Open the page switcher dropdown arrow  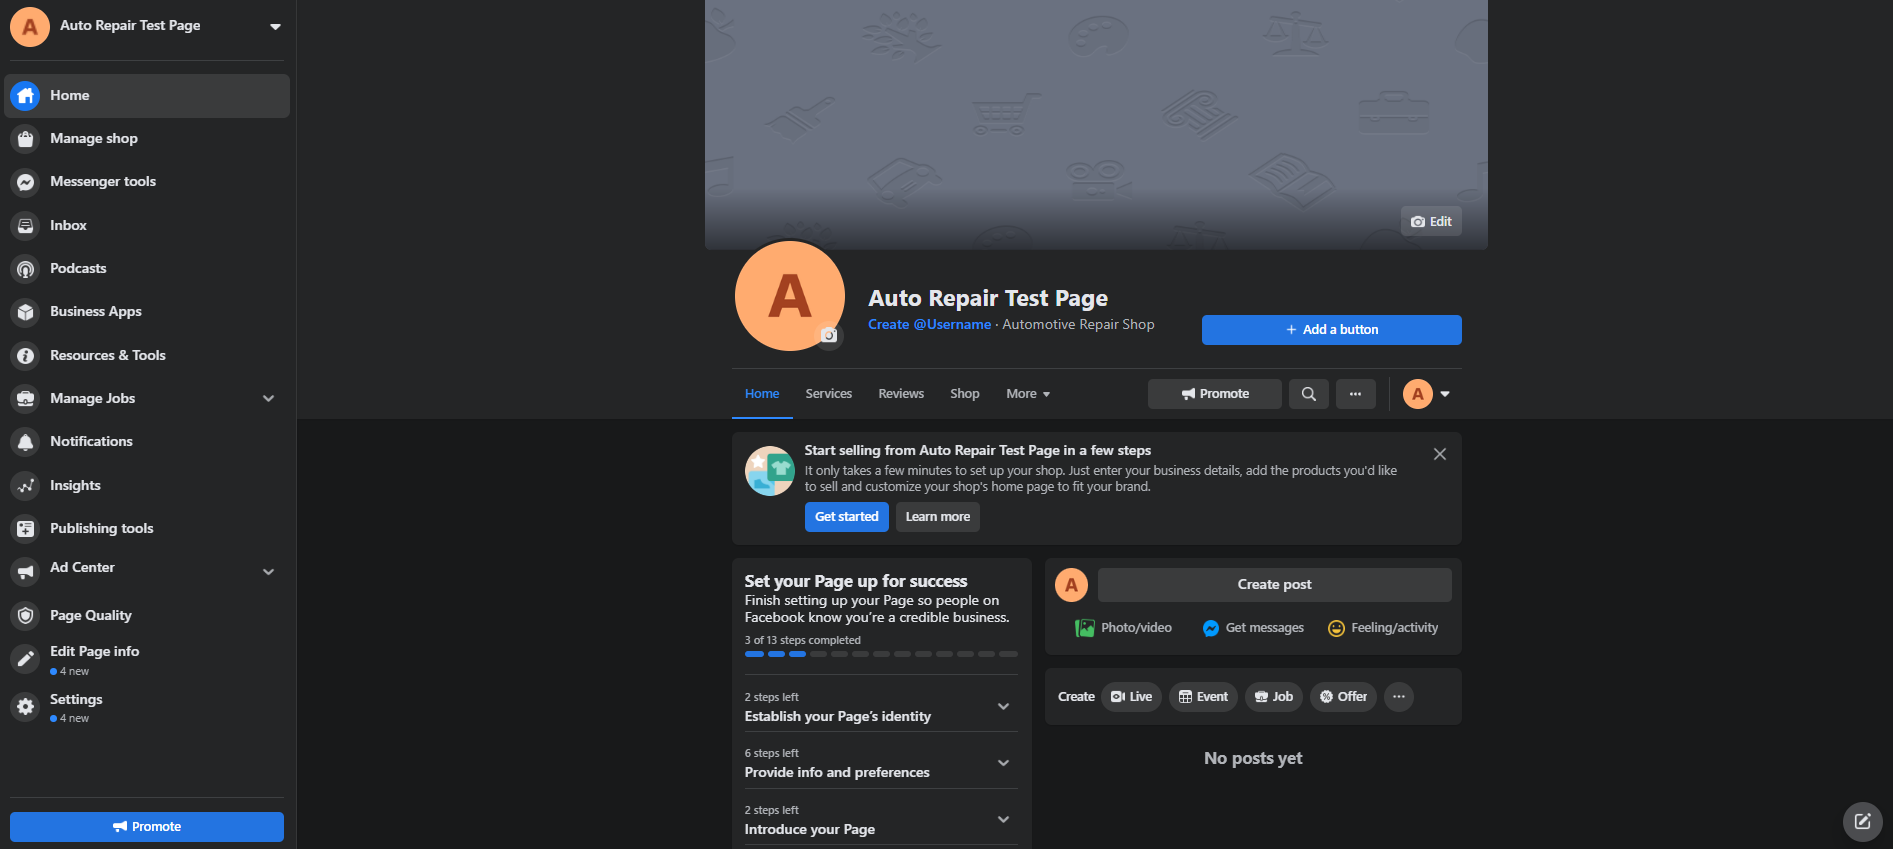click(x=275, y=27)
